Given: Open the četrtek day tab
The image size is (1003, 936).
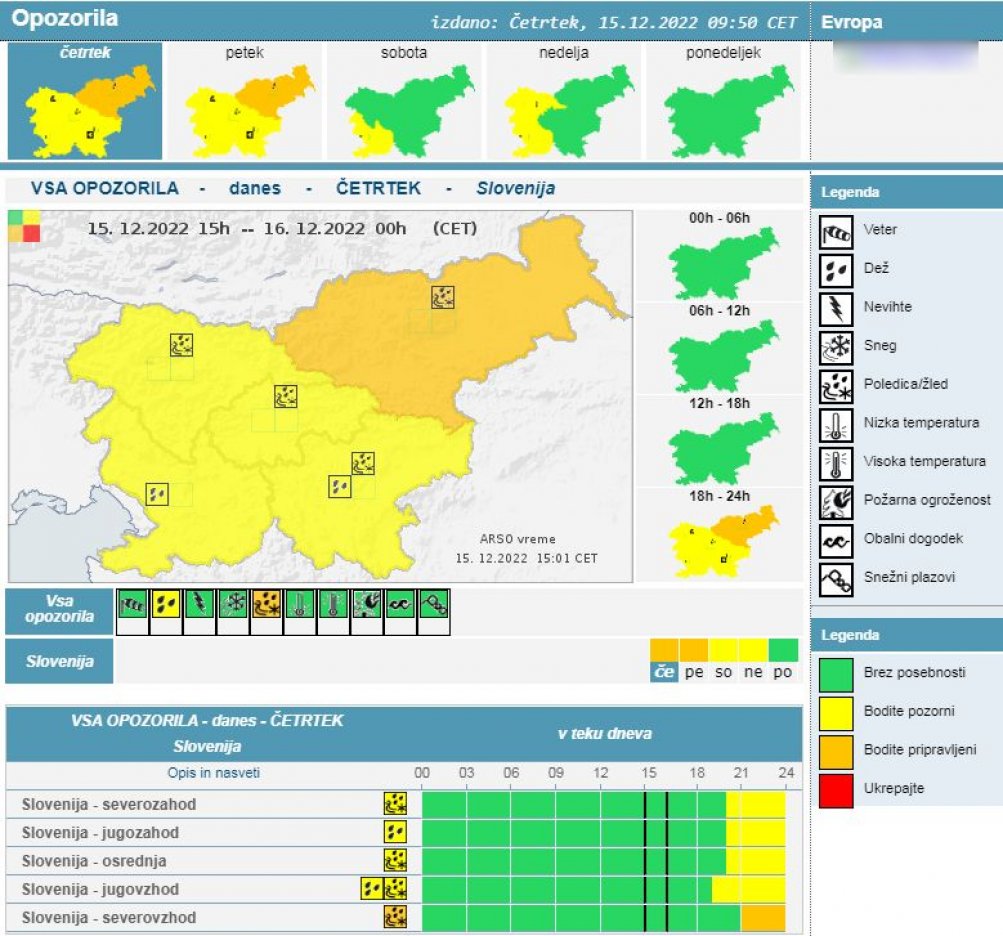Looking at the screenshot, I should 84,100.
